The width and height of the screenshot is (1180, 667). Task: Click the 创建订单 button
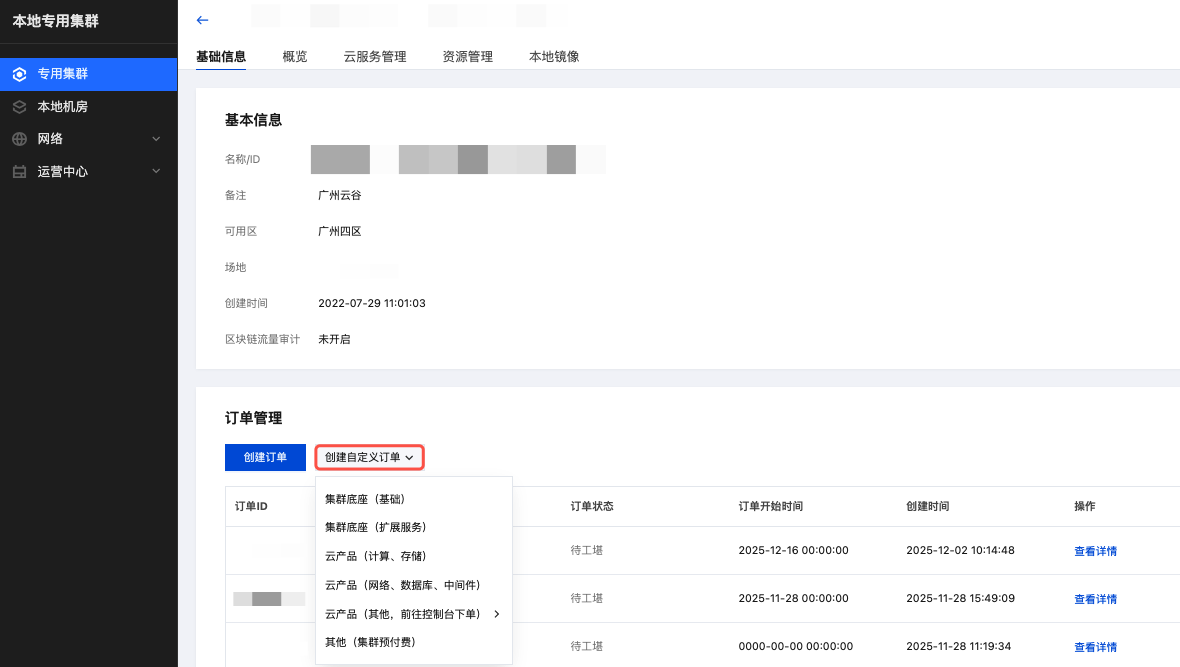tap(265, 457)
